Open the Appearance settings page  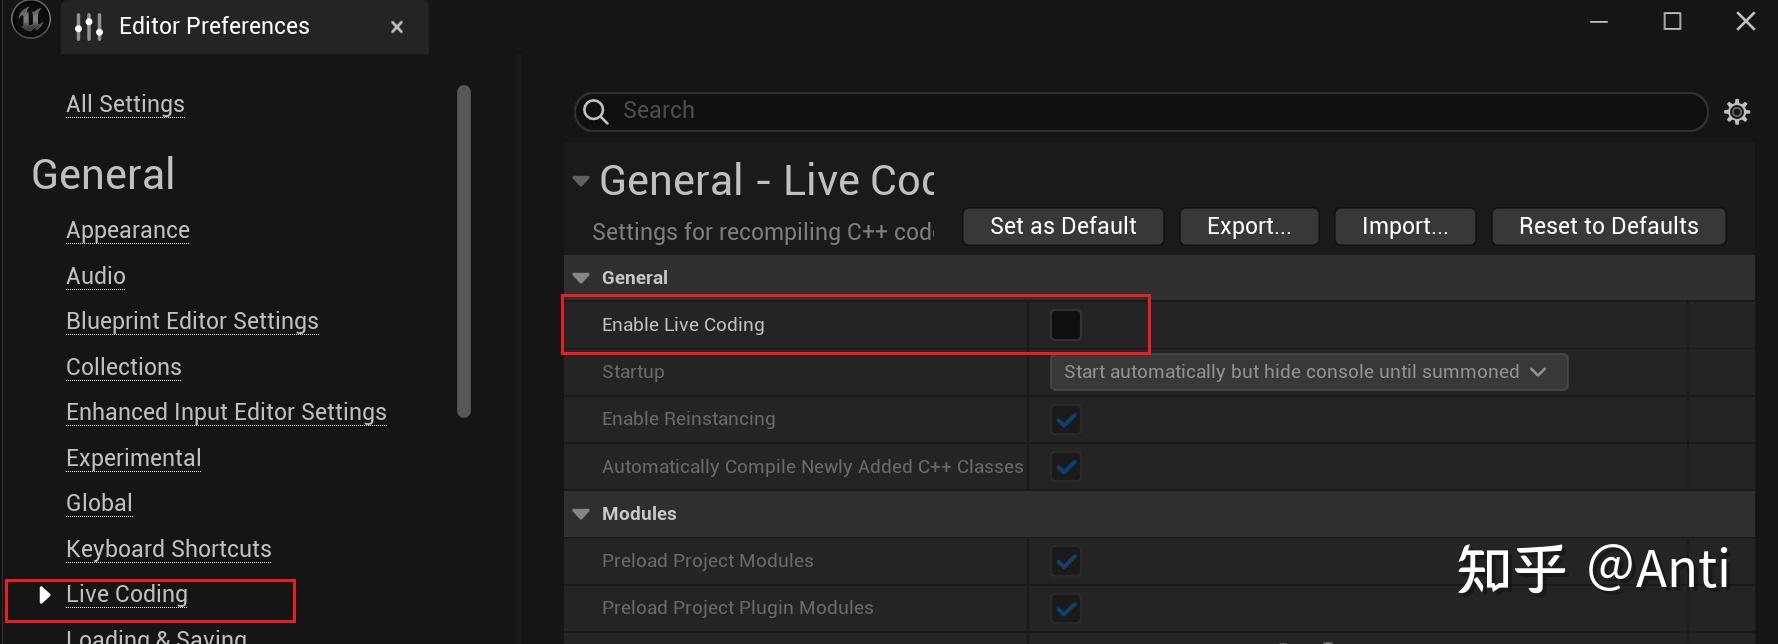coord(128,230)
